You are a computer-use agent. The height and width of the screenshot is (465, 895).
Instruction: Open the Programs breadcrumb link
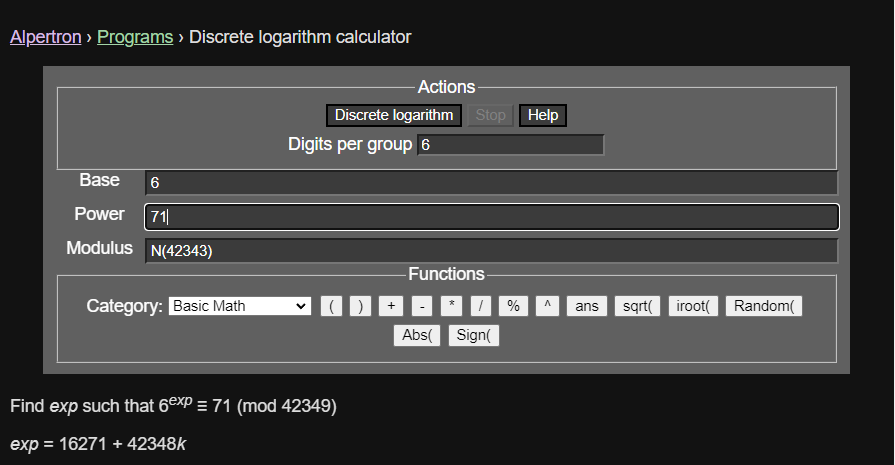click(135, 37)
